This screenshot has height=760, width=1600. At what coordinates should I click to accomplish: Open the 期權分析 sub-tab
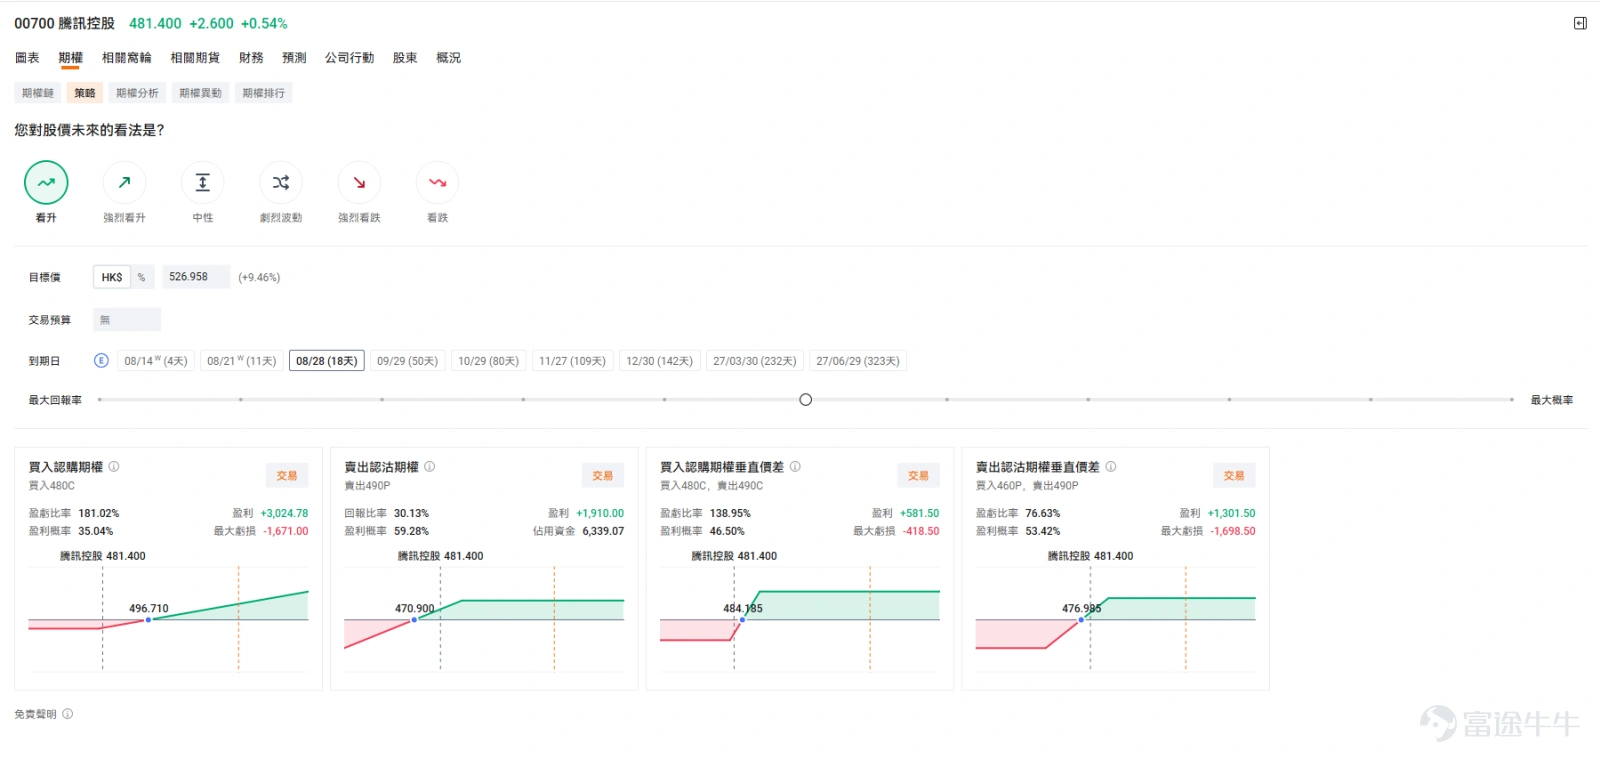click(x=137, y=93)
